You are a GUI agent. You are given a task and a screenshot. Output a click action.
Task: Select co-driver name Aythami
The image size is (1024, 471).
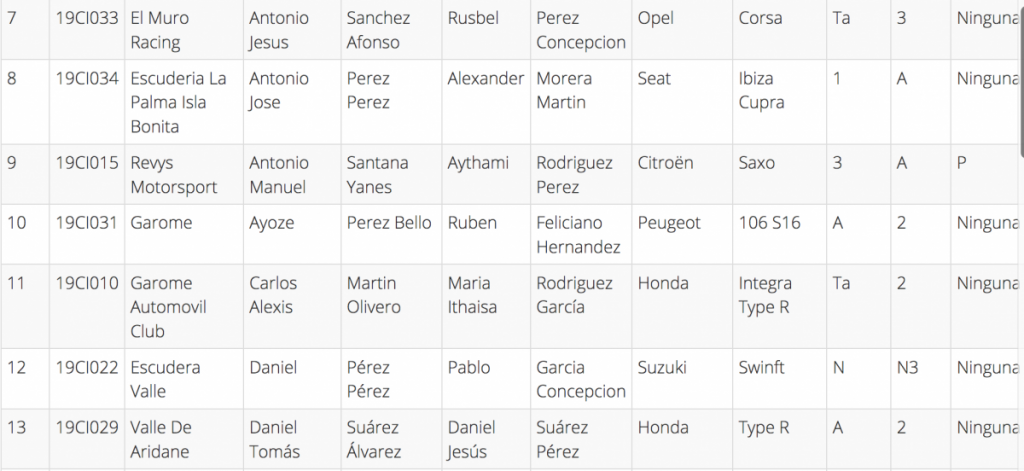click(x=479, y=163)
